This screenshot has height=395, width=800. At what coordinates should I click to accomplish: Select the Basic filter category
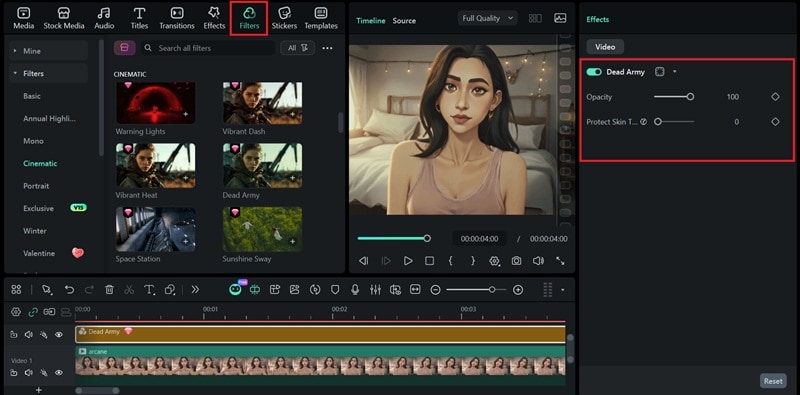[x=32, y=96]
